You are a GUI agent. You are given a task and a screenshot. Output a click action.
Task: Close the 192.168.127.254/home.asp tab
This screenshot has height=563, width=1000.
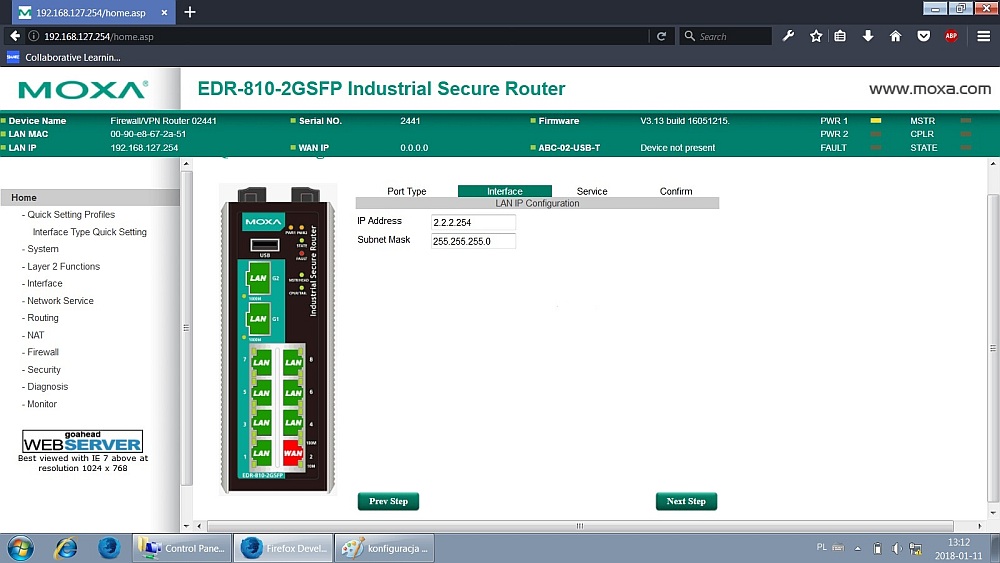point(164,12)
